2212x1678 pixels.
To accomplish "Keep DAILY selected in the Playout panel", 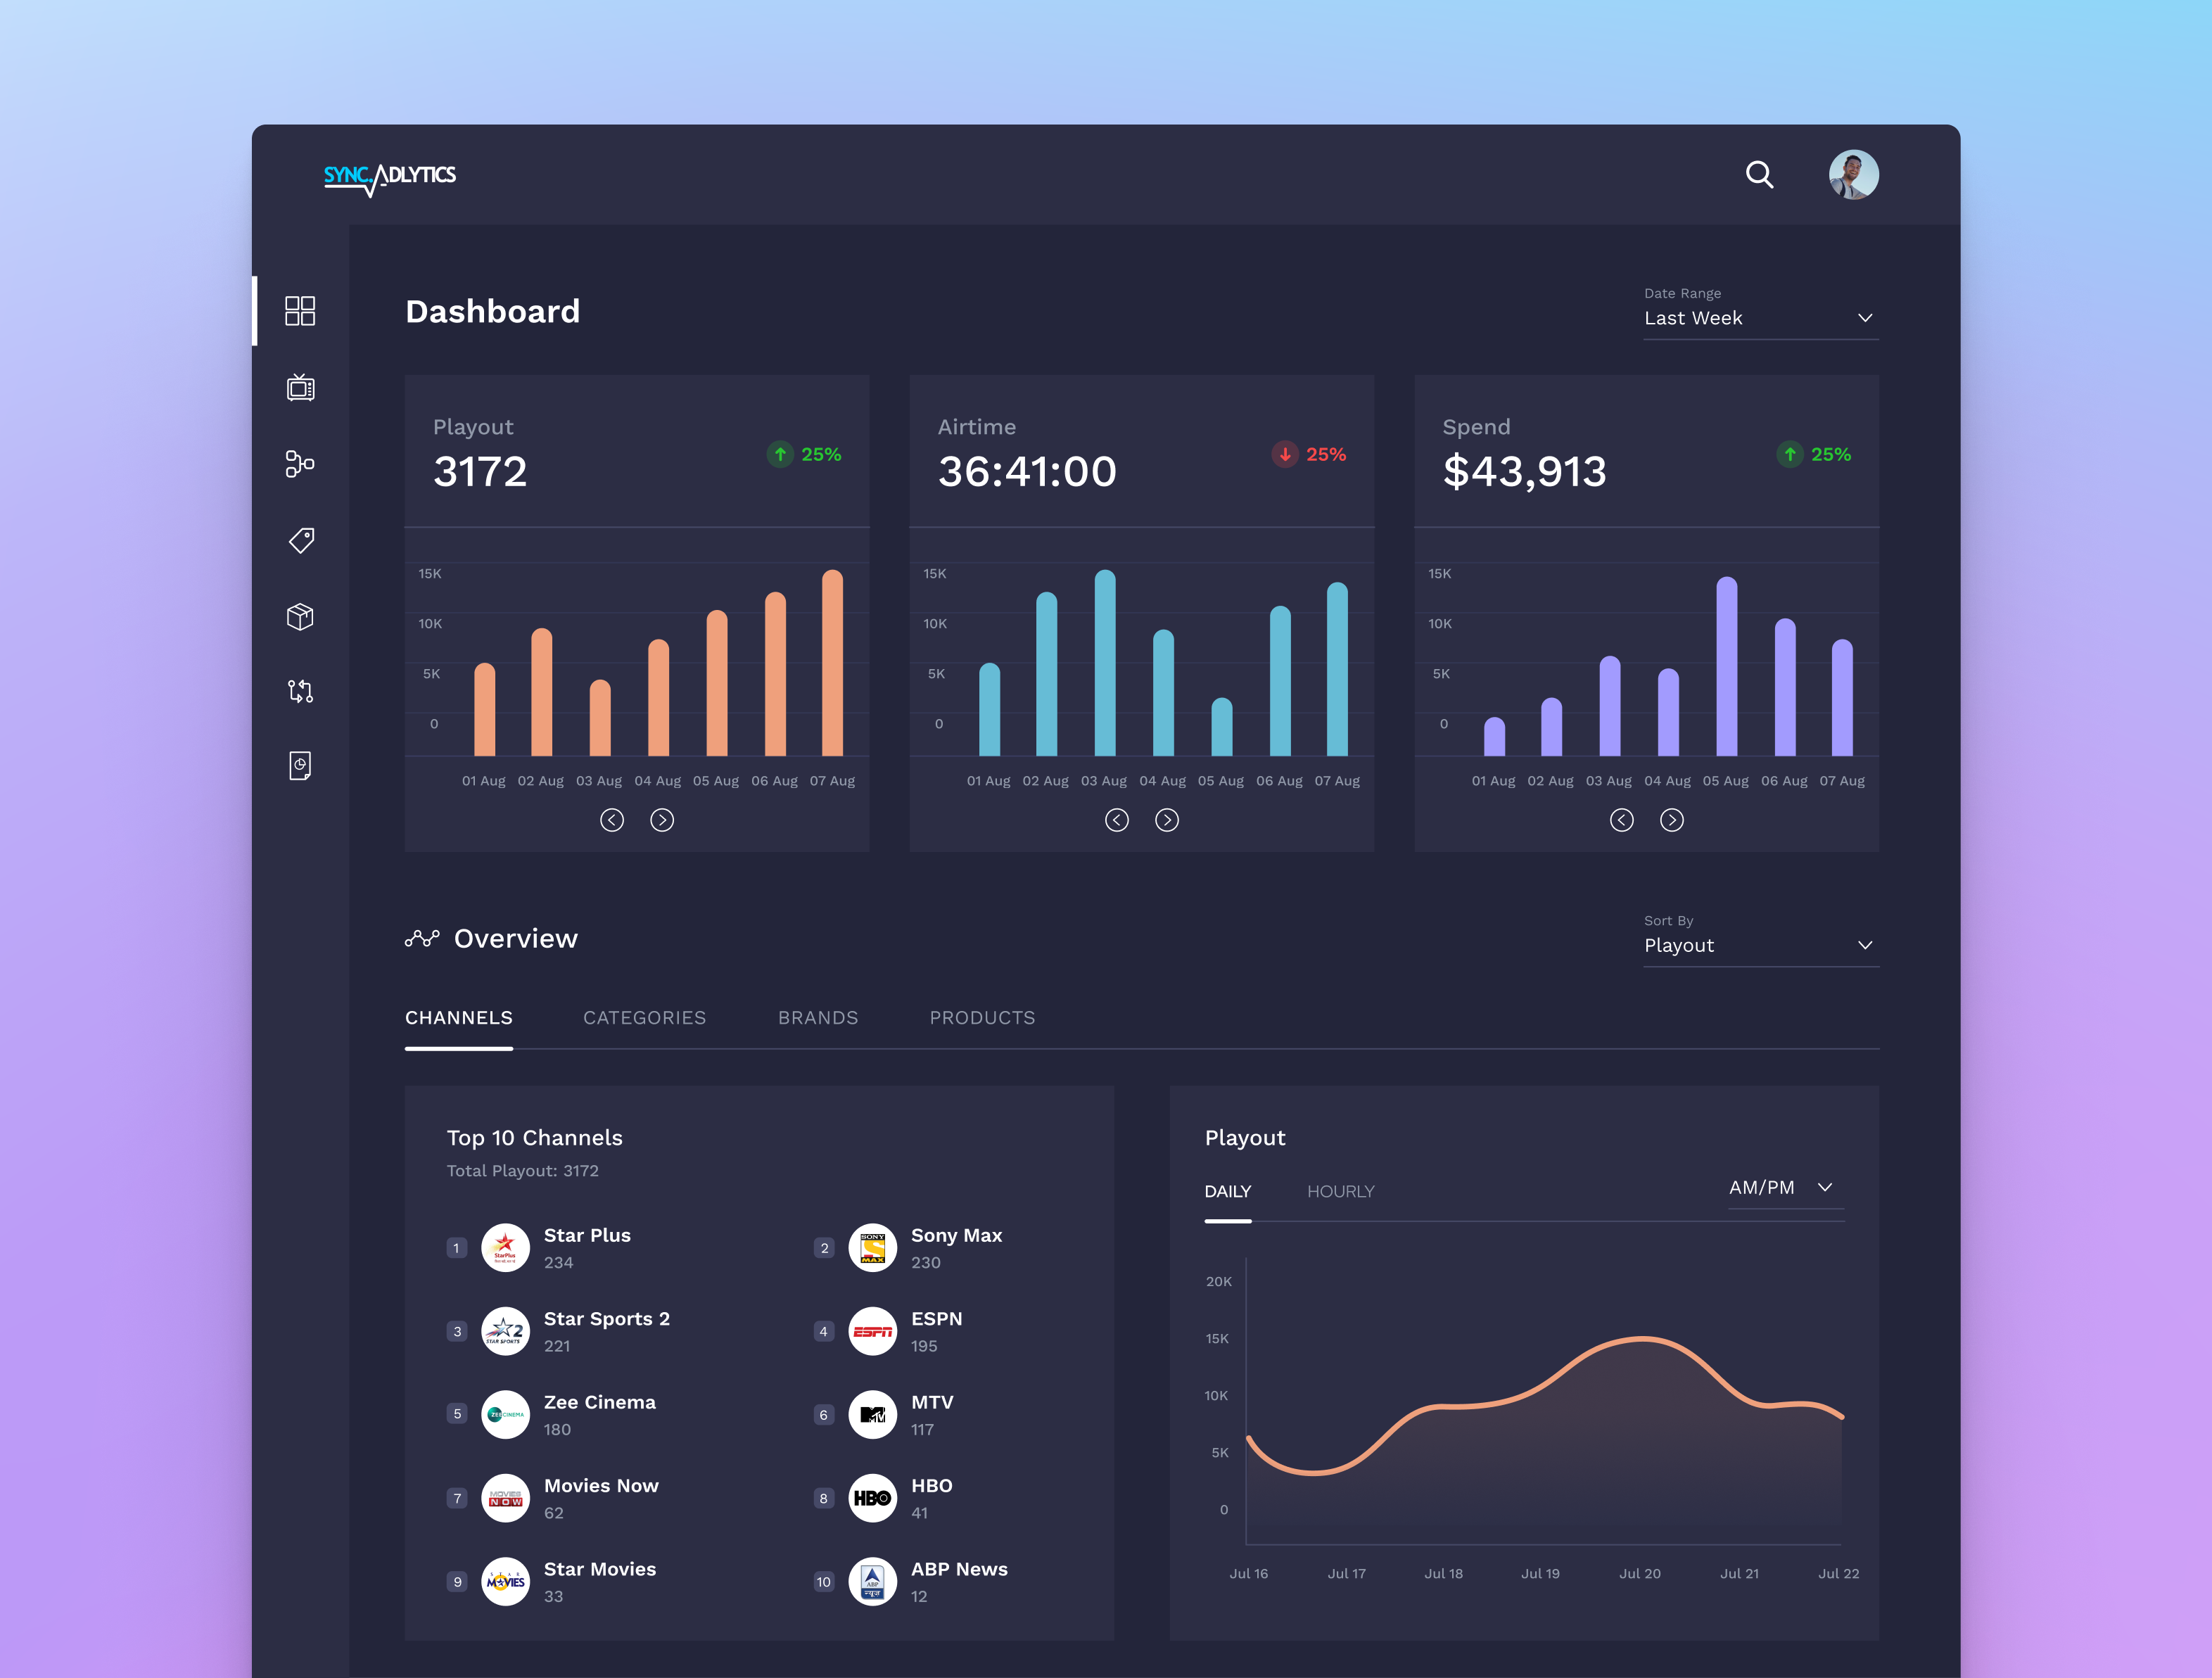I will click(1228, 1191).
